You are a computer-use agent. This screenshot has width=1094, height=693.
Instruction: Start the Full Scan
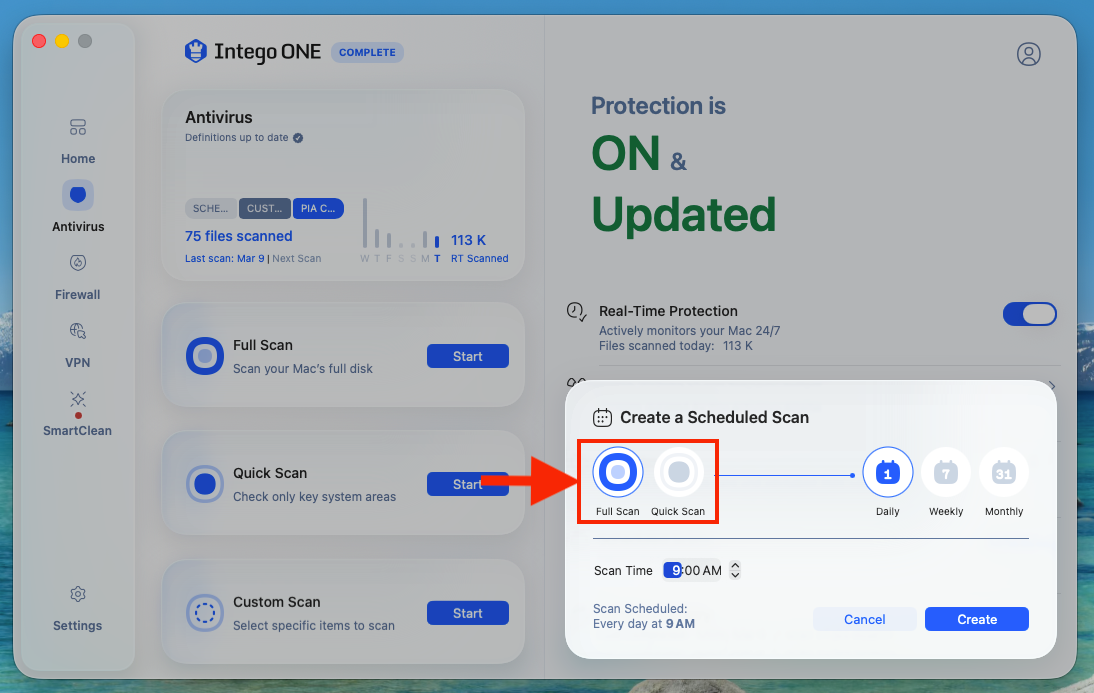pos(467,356)
